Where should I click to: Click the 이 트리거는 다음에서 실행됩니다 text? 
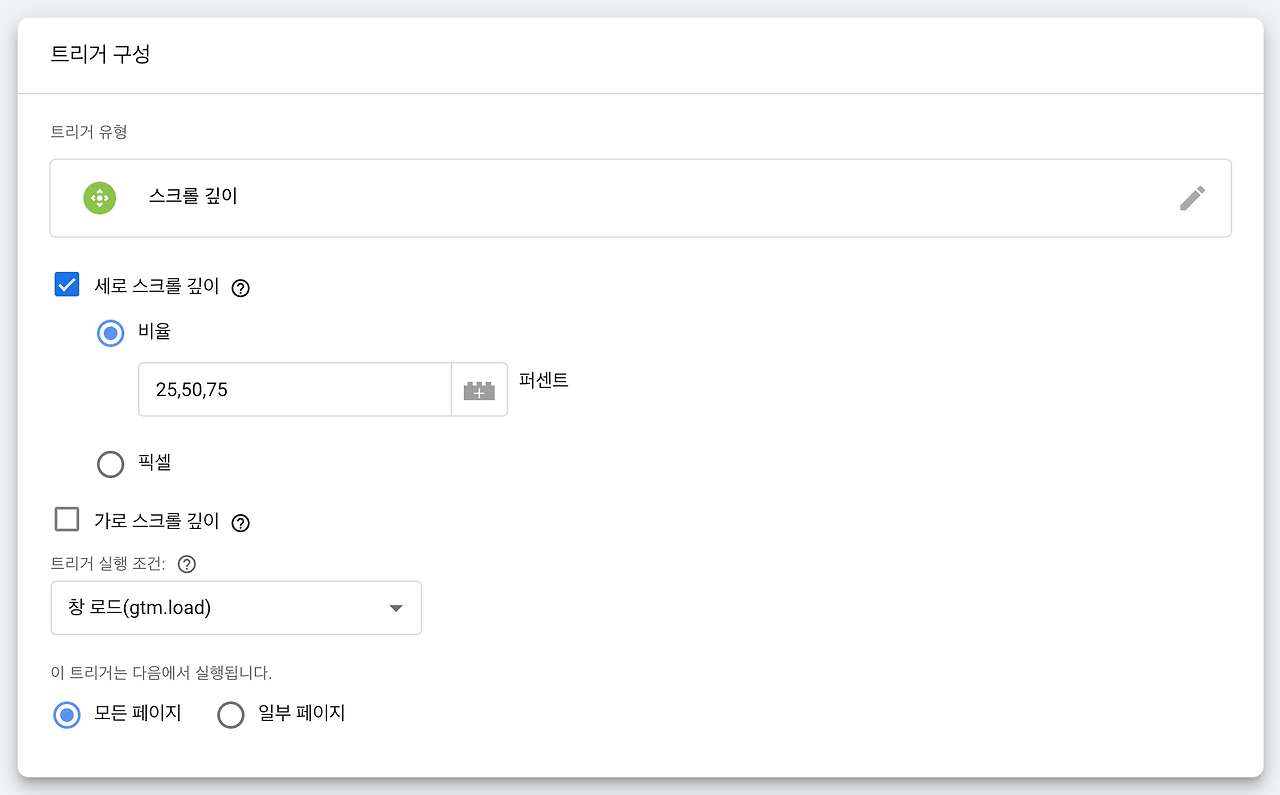[x=161, y=672]
